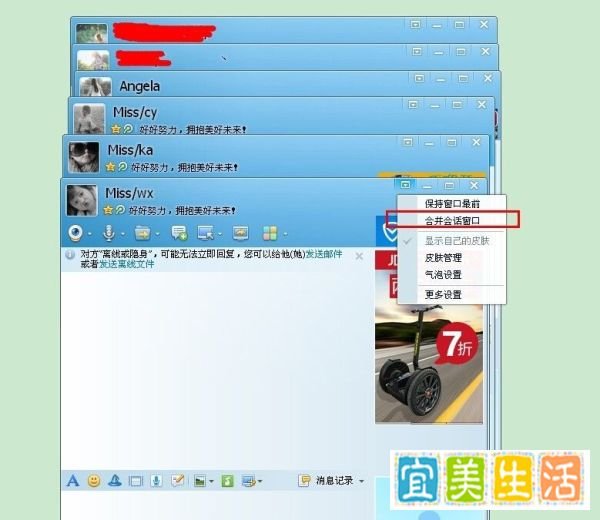
Task: Open the remote desktop icon
Action: [x=205, y=233]
